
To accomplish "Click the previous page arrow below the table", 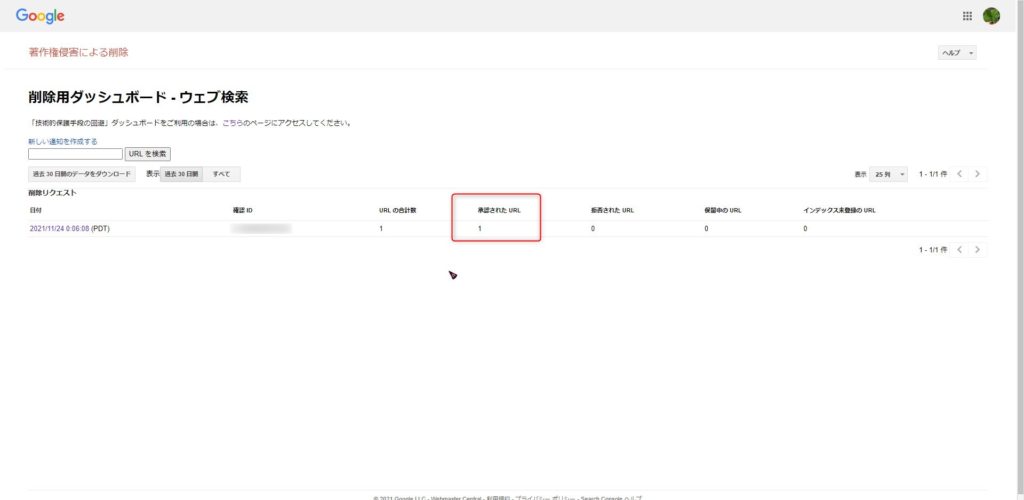I will [x=959, y=250].
